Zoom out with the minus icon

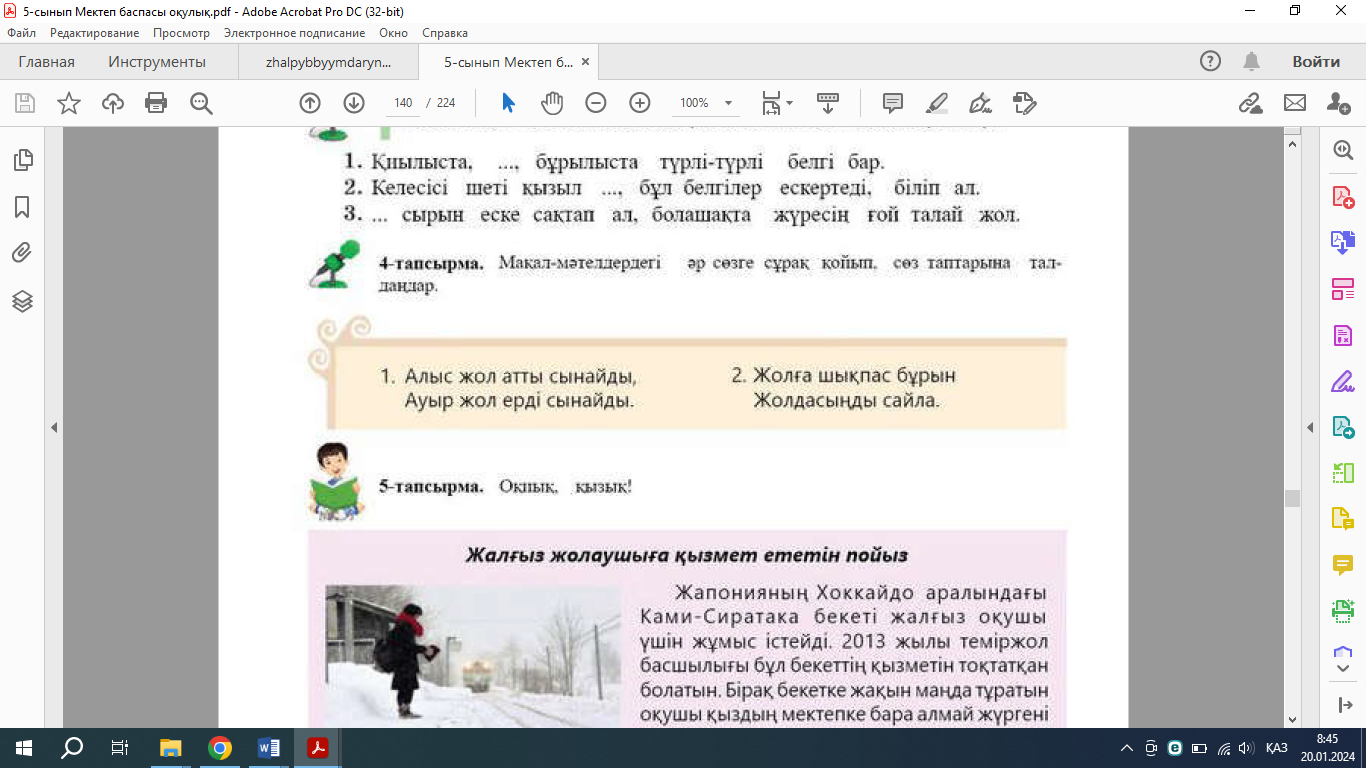click(596, 103)
